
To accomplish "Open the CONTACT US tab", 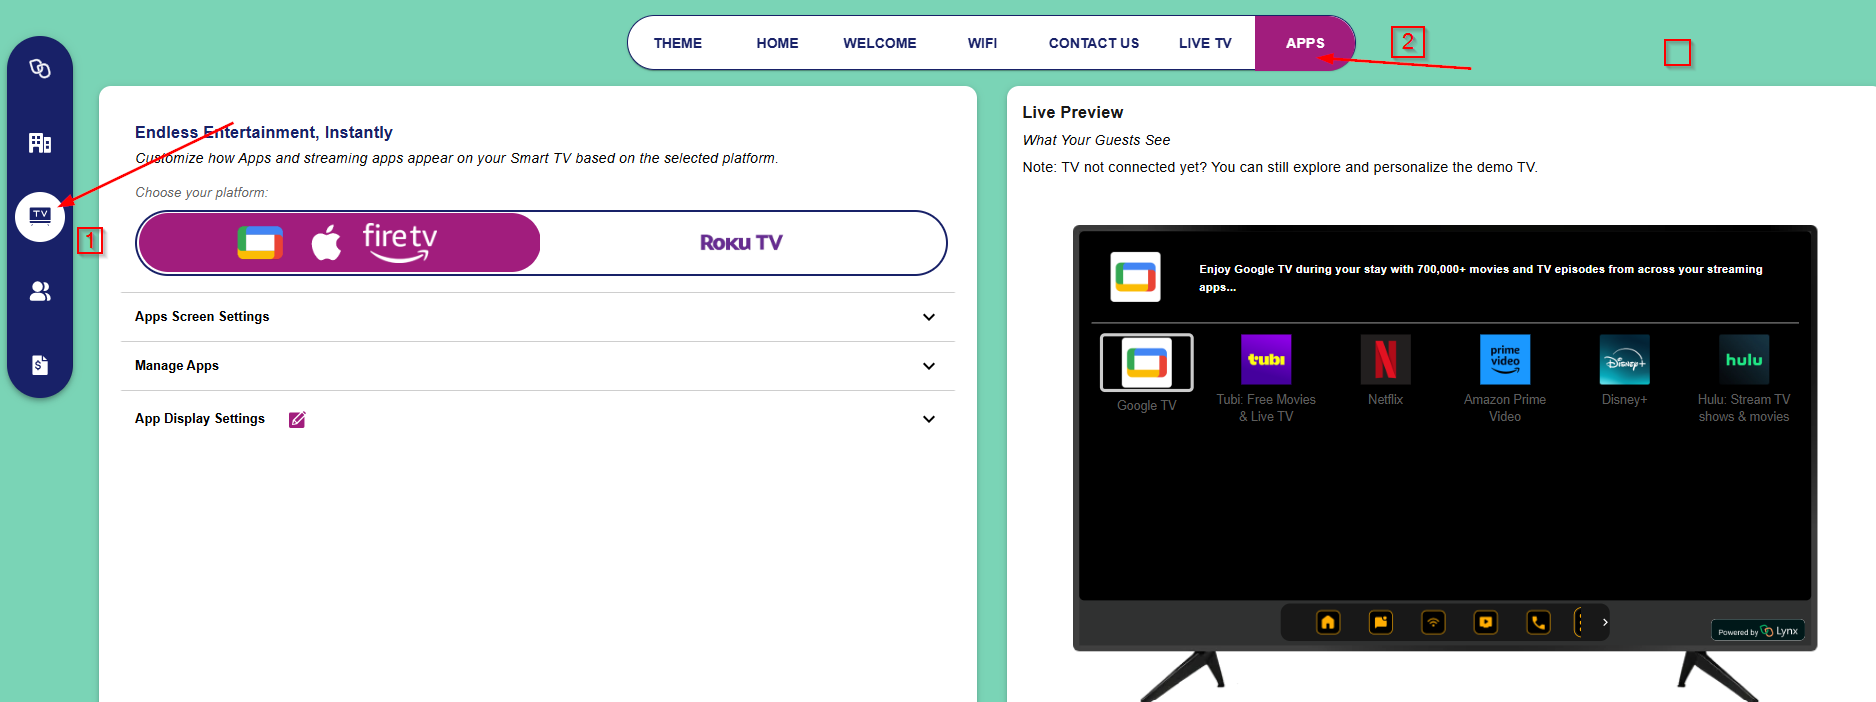I will tap(1094, 43).
